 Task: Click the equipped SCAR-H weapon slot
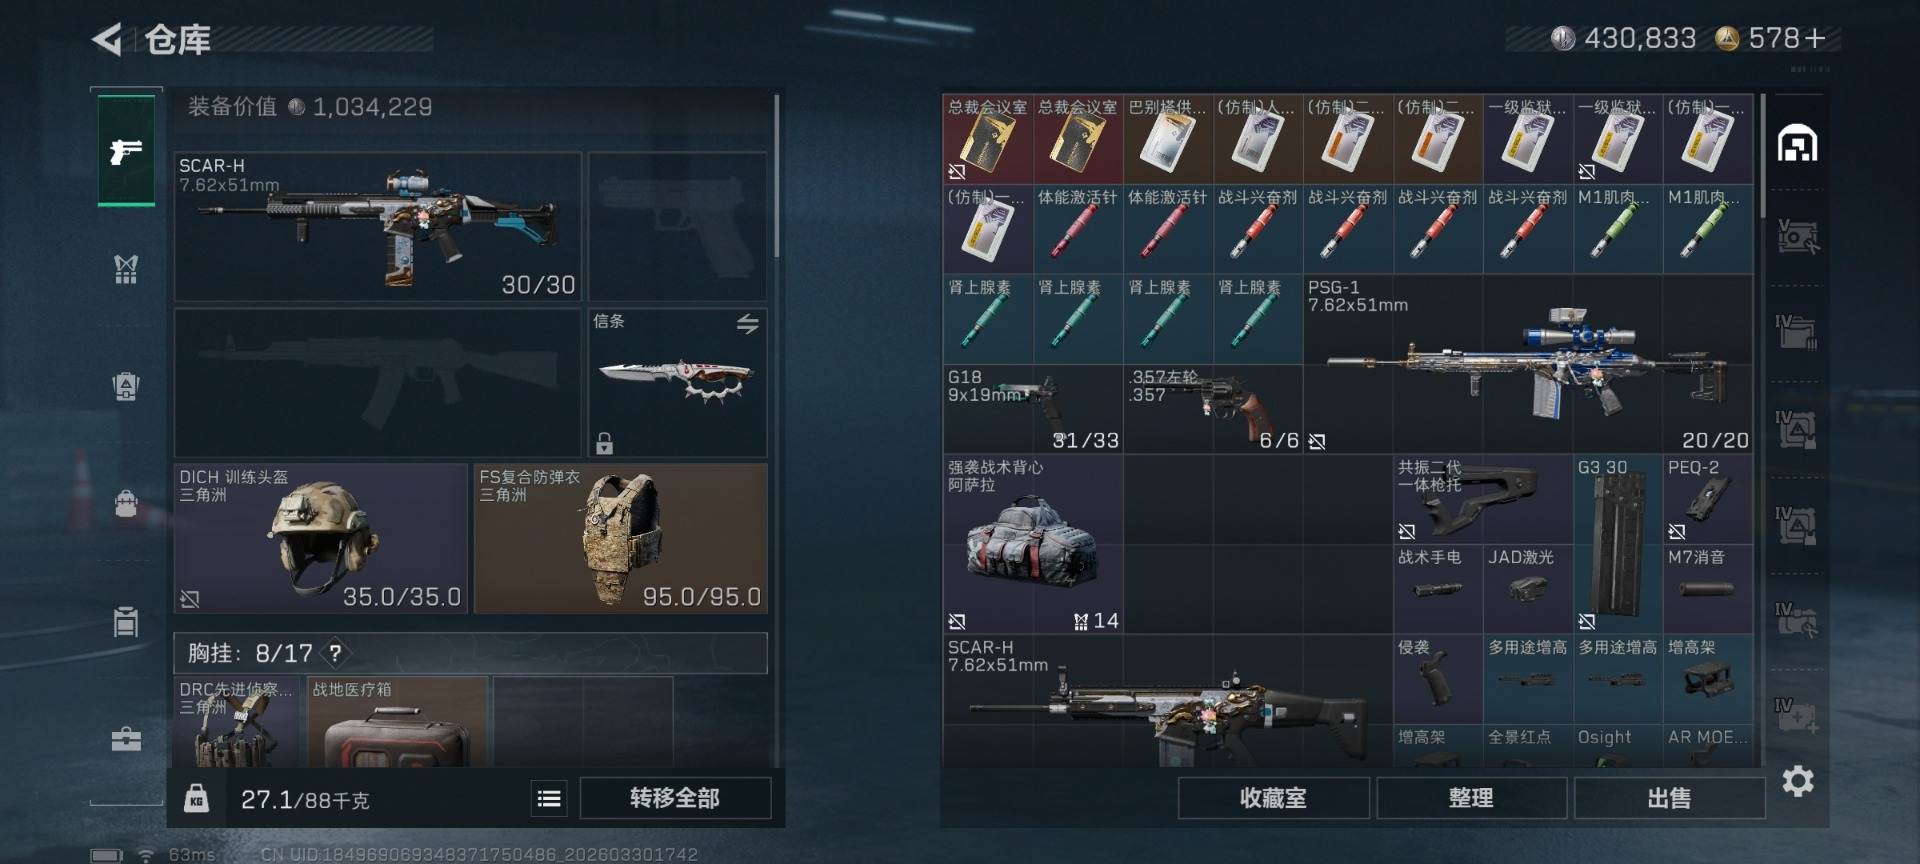coord(378,227)
